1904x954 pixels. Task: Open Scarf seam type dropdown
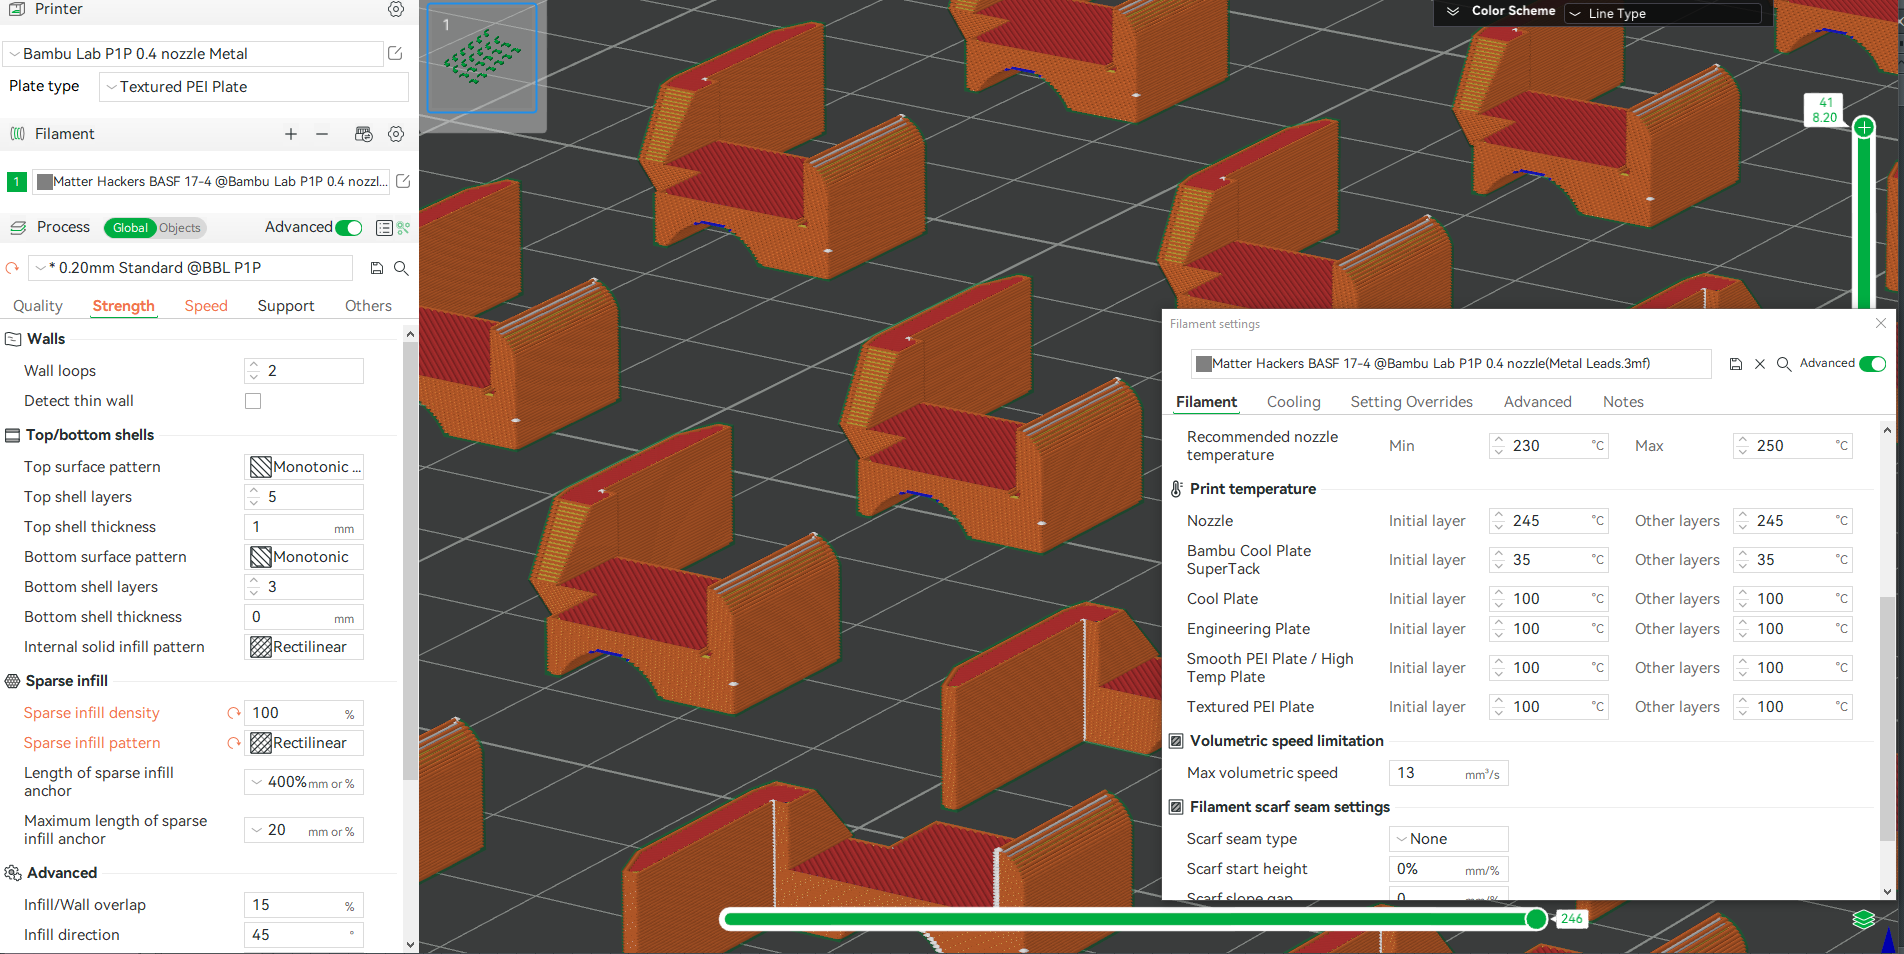pos(1448,839)
